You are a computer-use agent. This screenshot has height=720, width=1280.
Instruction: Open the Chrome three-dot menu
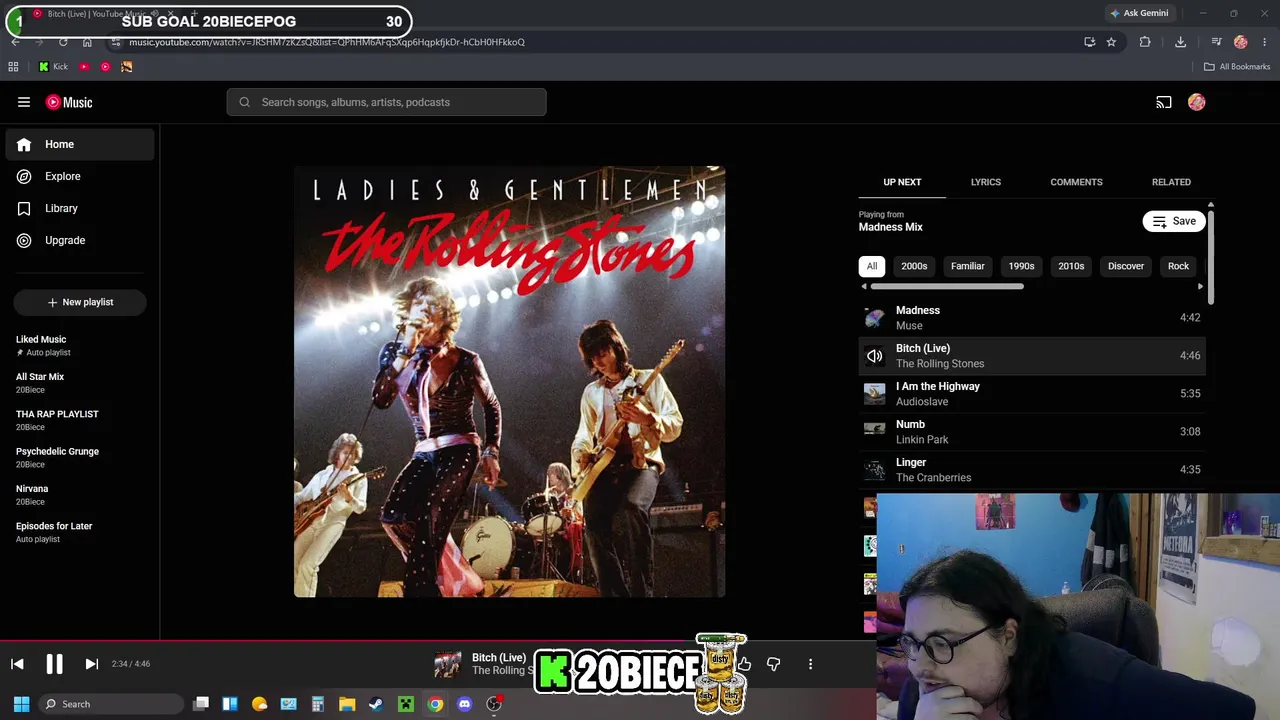click(x=1265, y=42)
